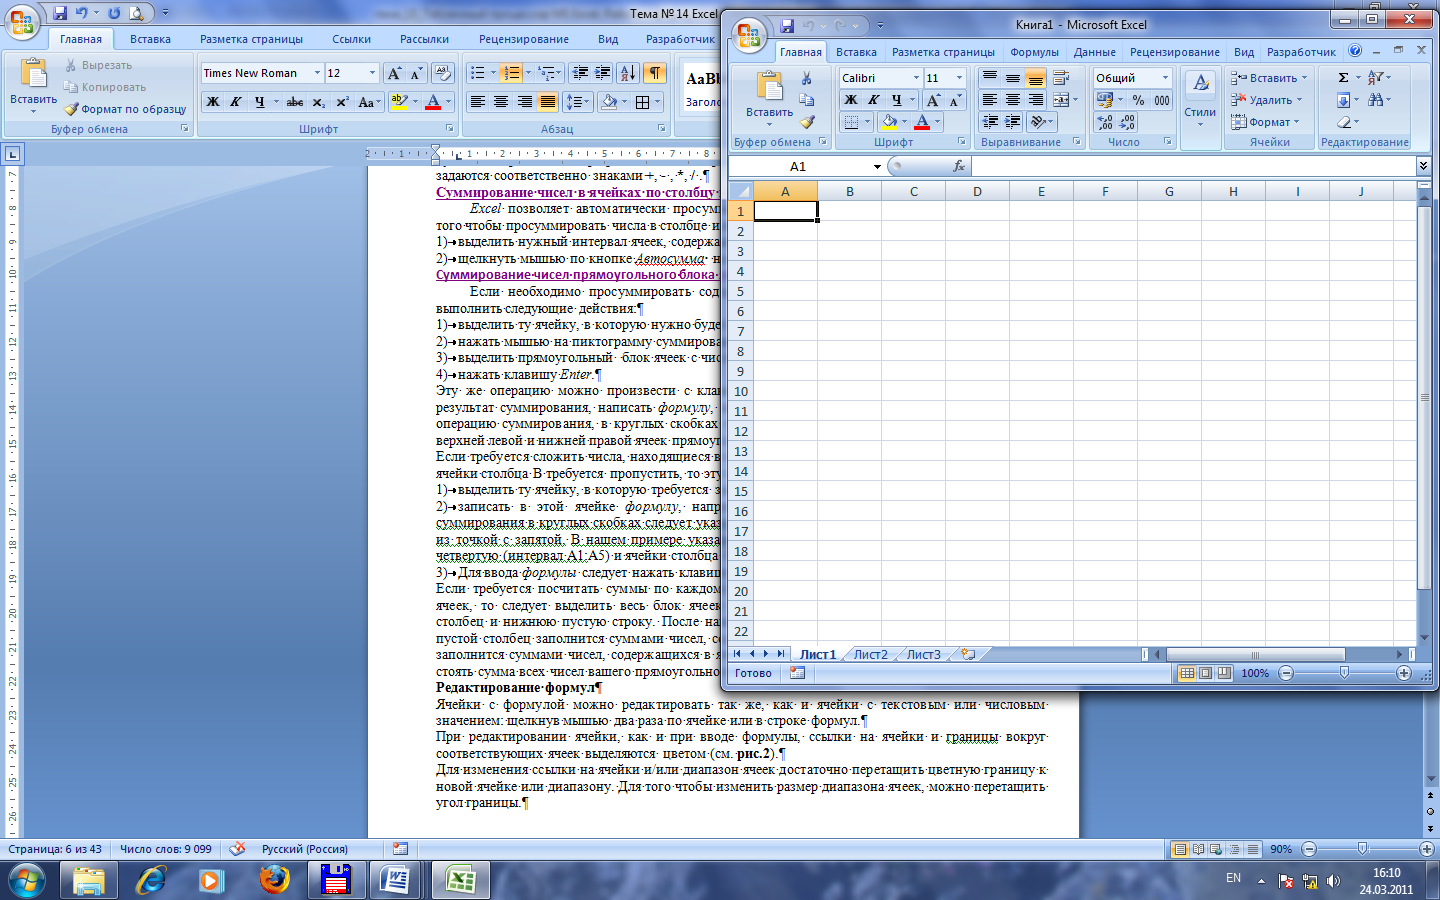The height and width of the screenshot is (900, 1440).
Task: Apply bulleted list in Word
Action: point(478,73)
